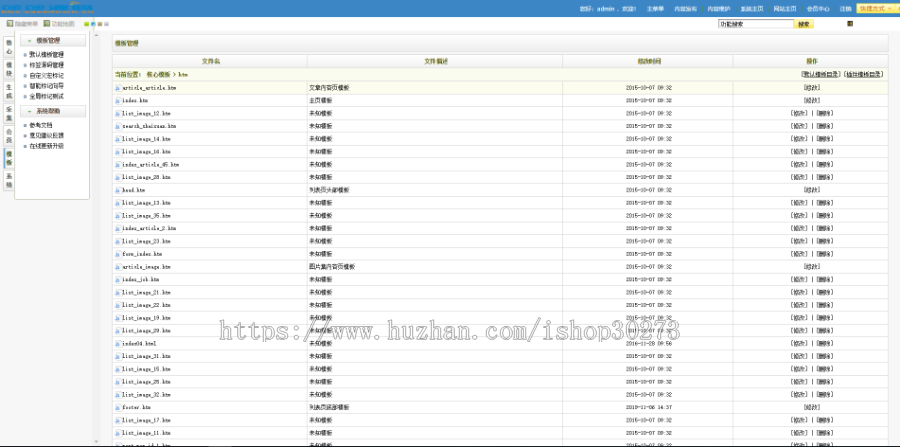Go to 网站主页 in the top bar
Image resolution: width=900 pixels, height=447 pixels.
click(x=785, y=9)
